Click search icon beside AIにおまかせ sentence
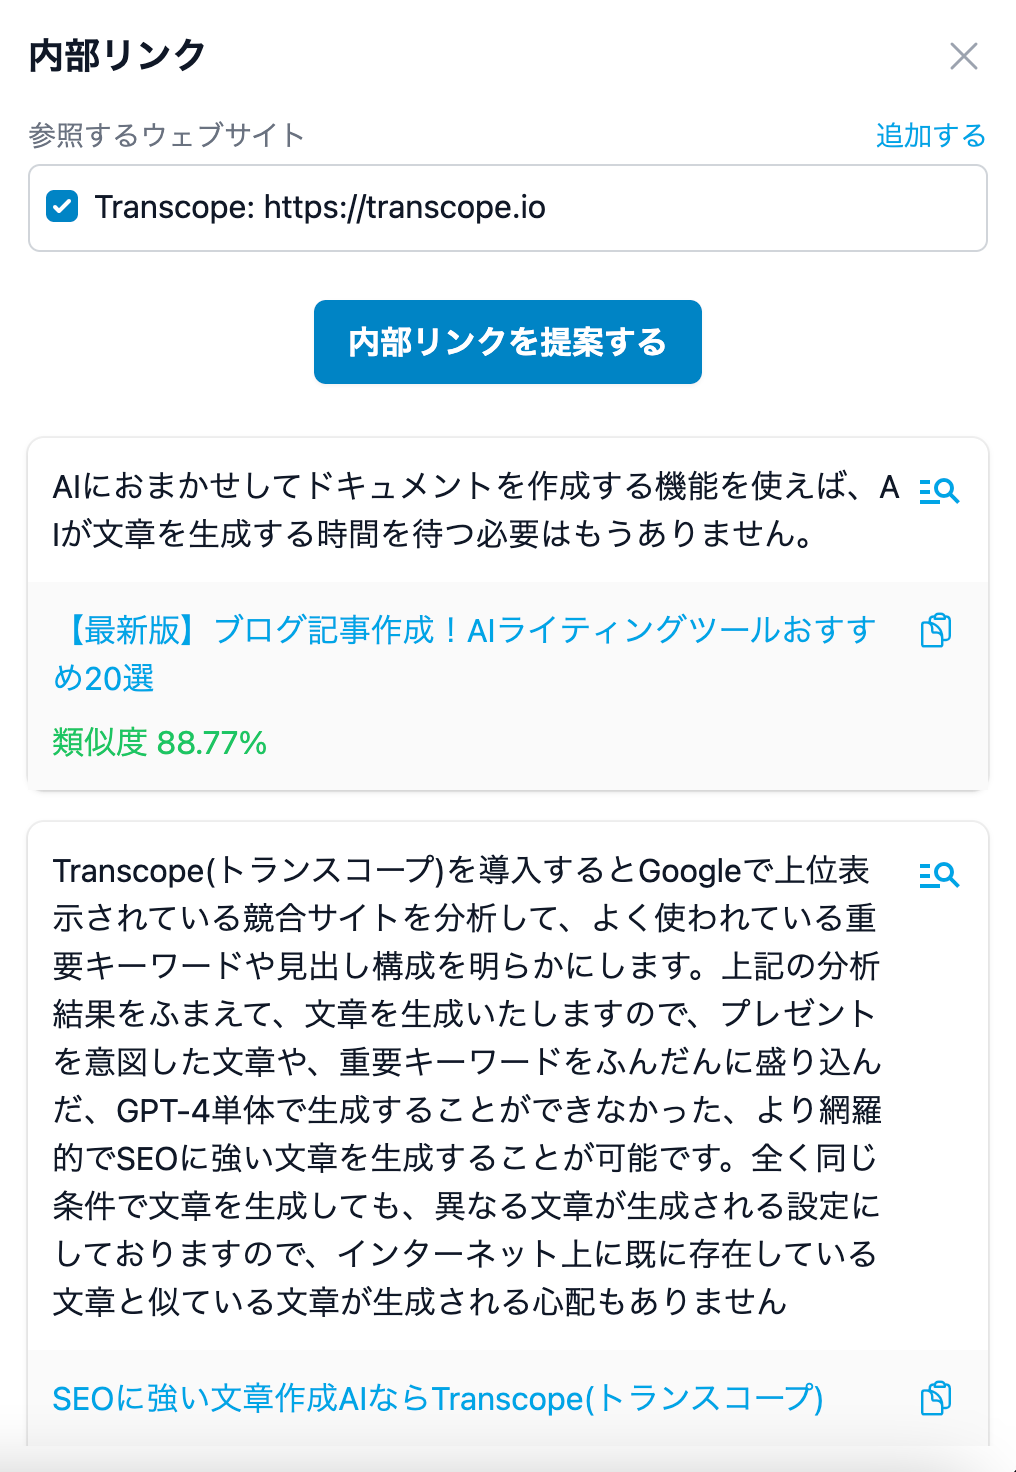The image size is (1016, 1472). [x=938, y=491]
